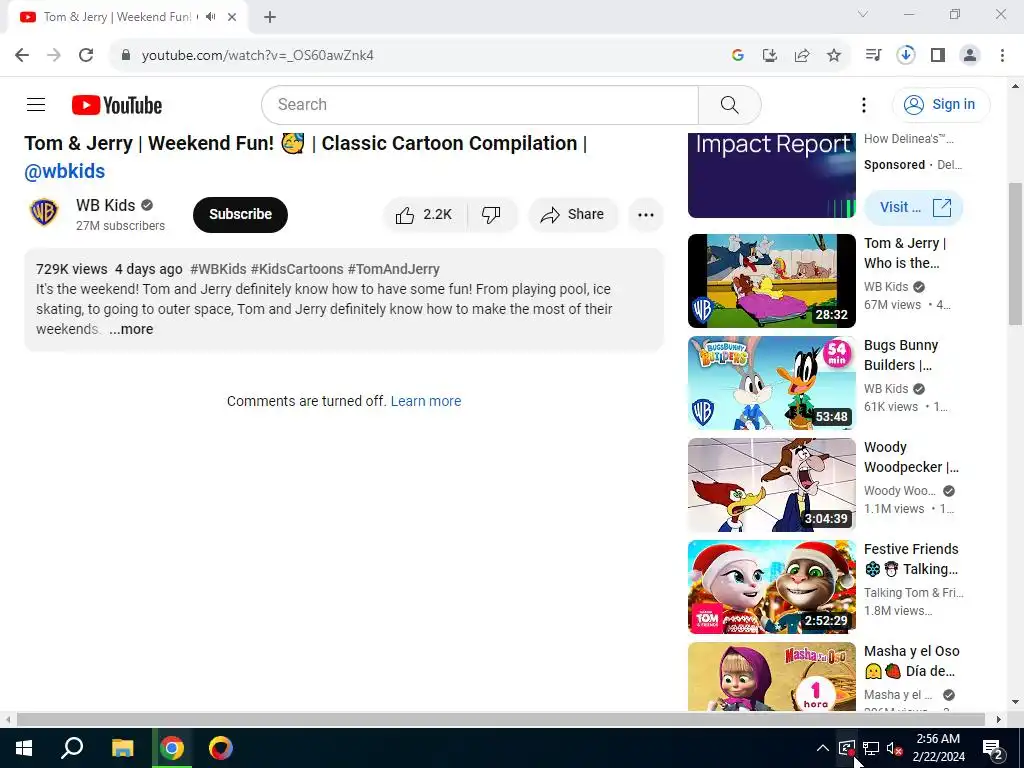This screenshot has width=1024, height=768.
Task: Click the Google icon in address bar
Action: (x=738, y=55)
